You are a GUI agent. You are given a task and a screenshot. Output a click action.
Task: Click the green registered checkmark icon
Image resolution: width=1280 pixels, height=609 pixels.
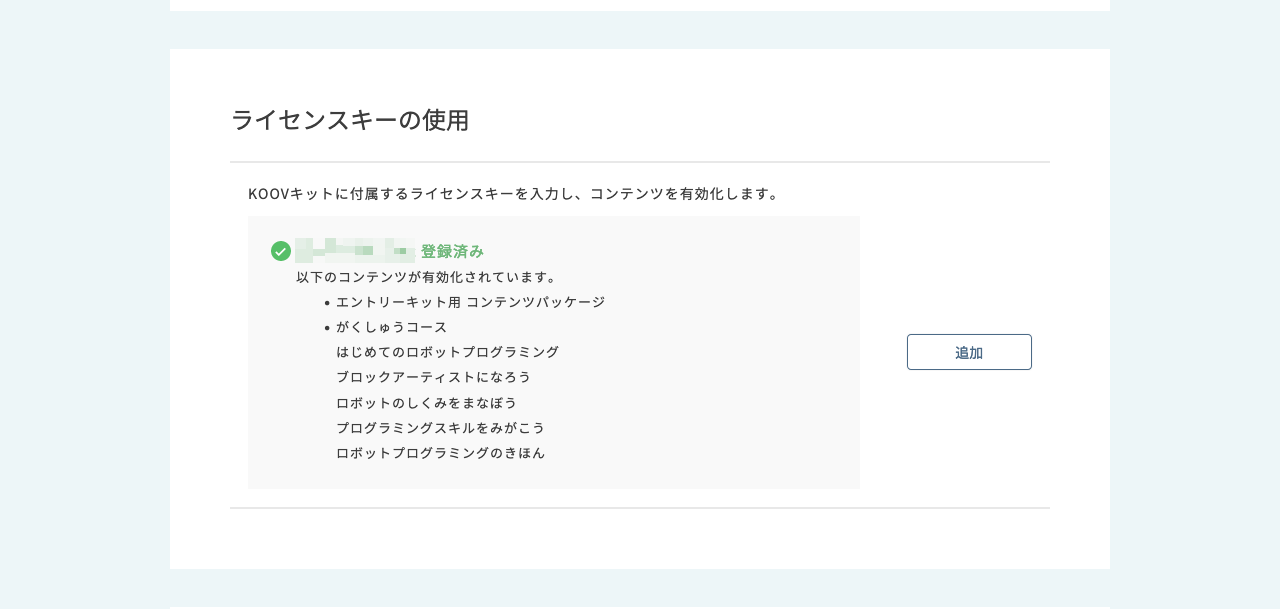click(x=281, y=251)
